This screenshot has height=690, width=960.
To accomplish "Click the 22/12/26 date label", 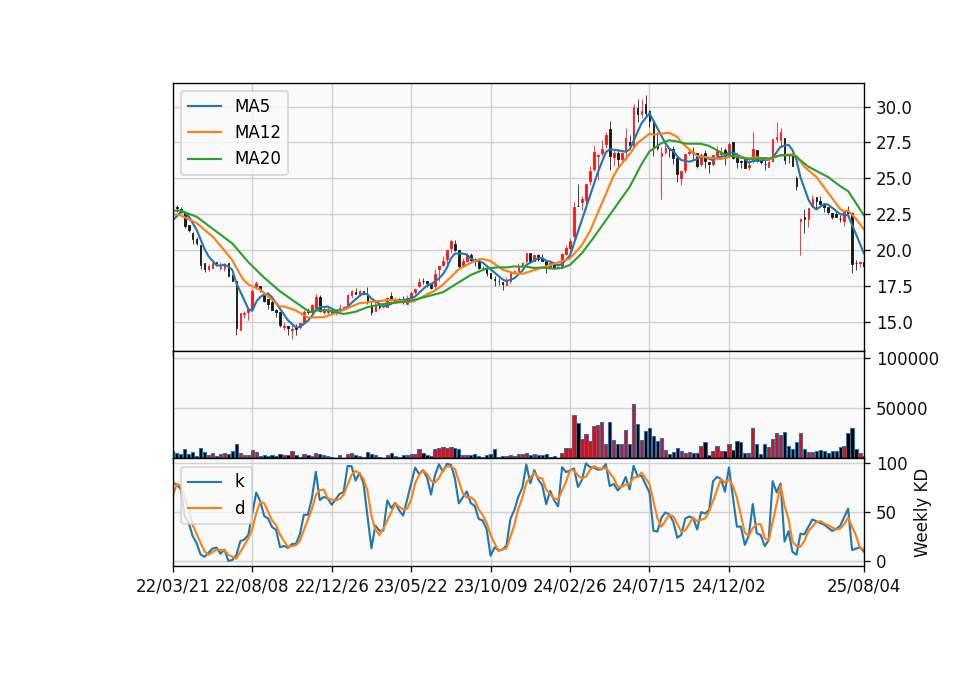I will [x=332, y=586].
